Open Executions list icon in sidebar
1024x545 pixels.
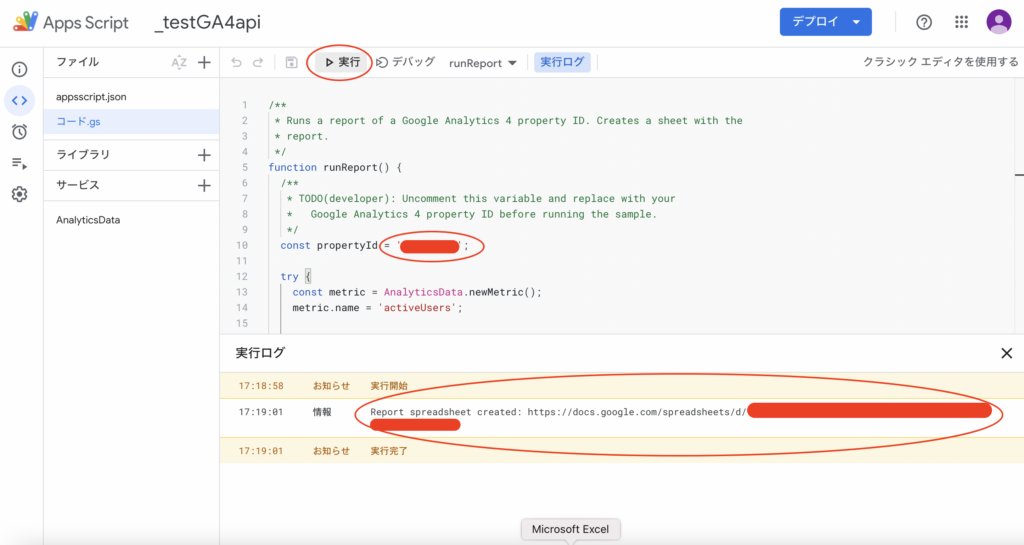click(19, 163)
